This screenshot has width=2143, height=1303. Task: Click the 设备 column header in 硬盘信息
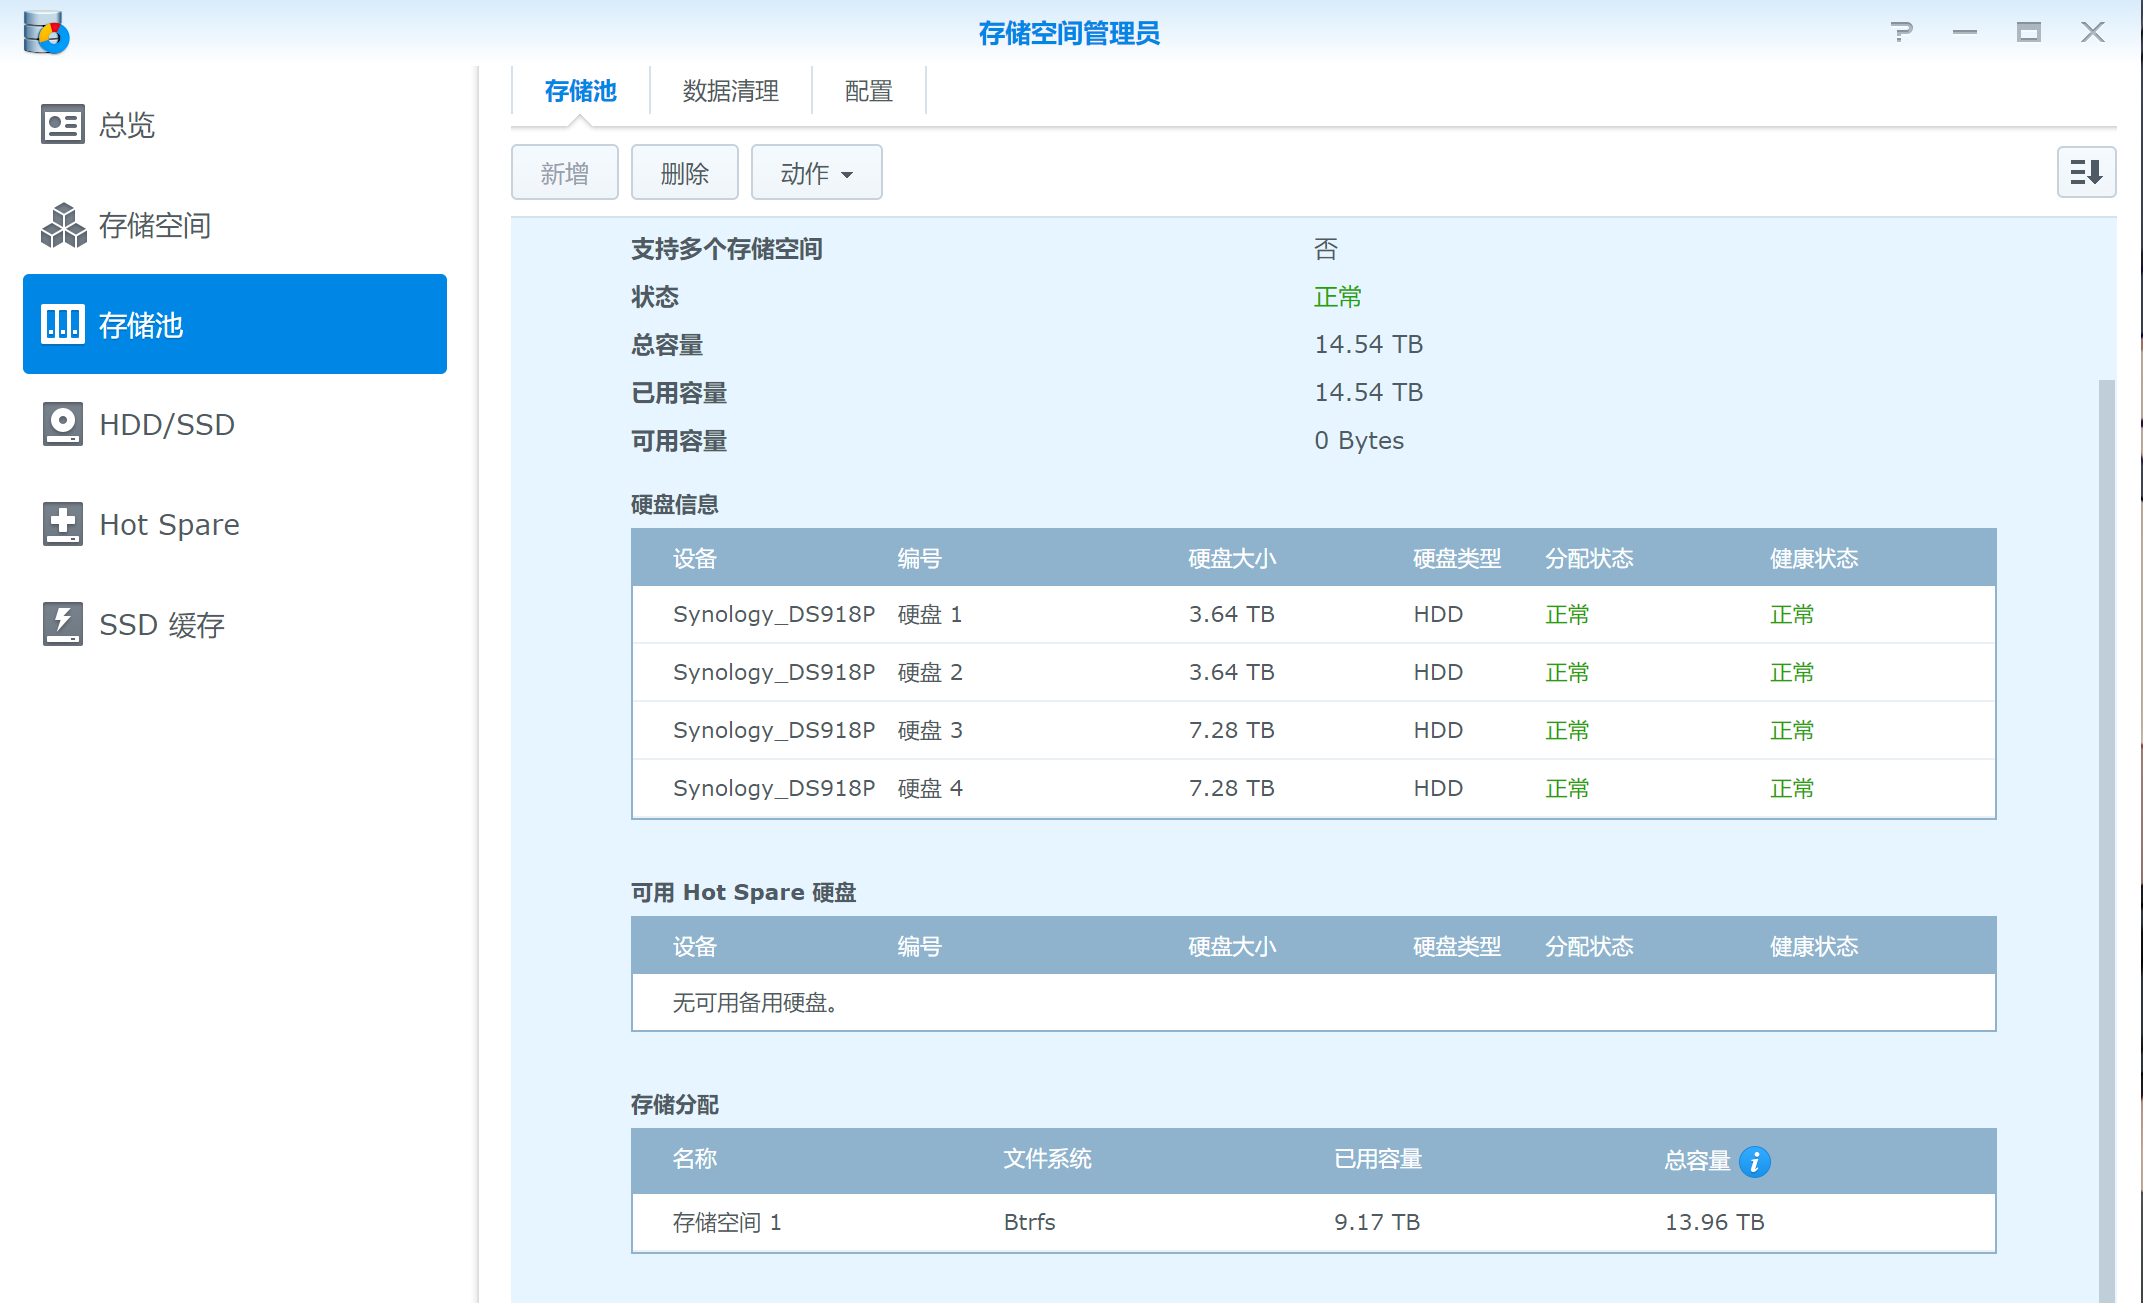pos(695,558)
